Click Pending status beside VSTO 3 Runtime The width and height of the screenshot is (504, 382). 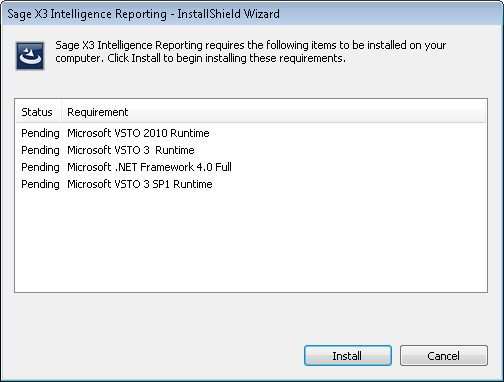(40, 150)
